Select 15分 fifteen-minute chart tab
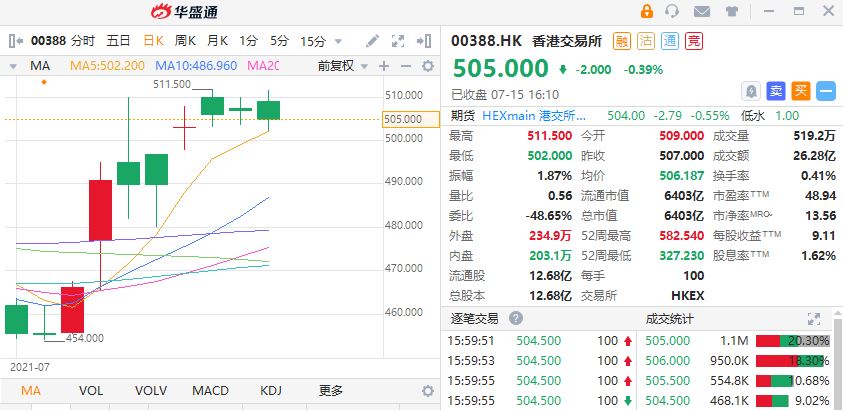 point(313,41)
